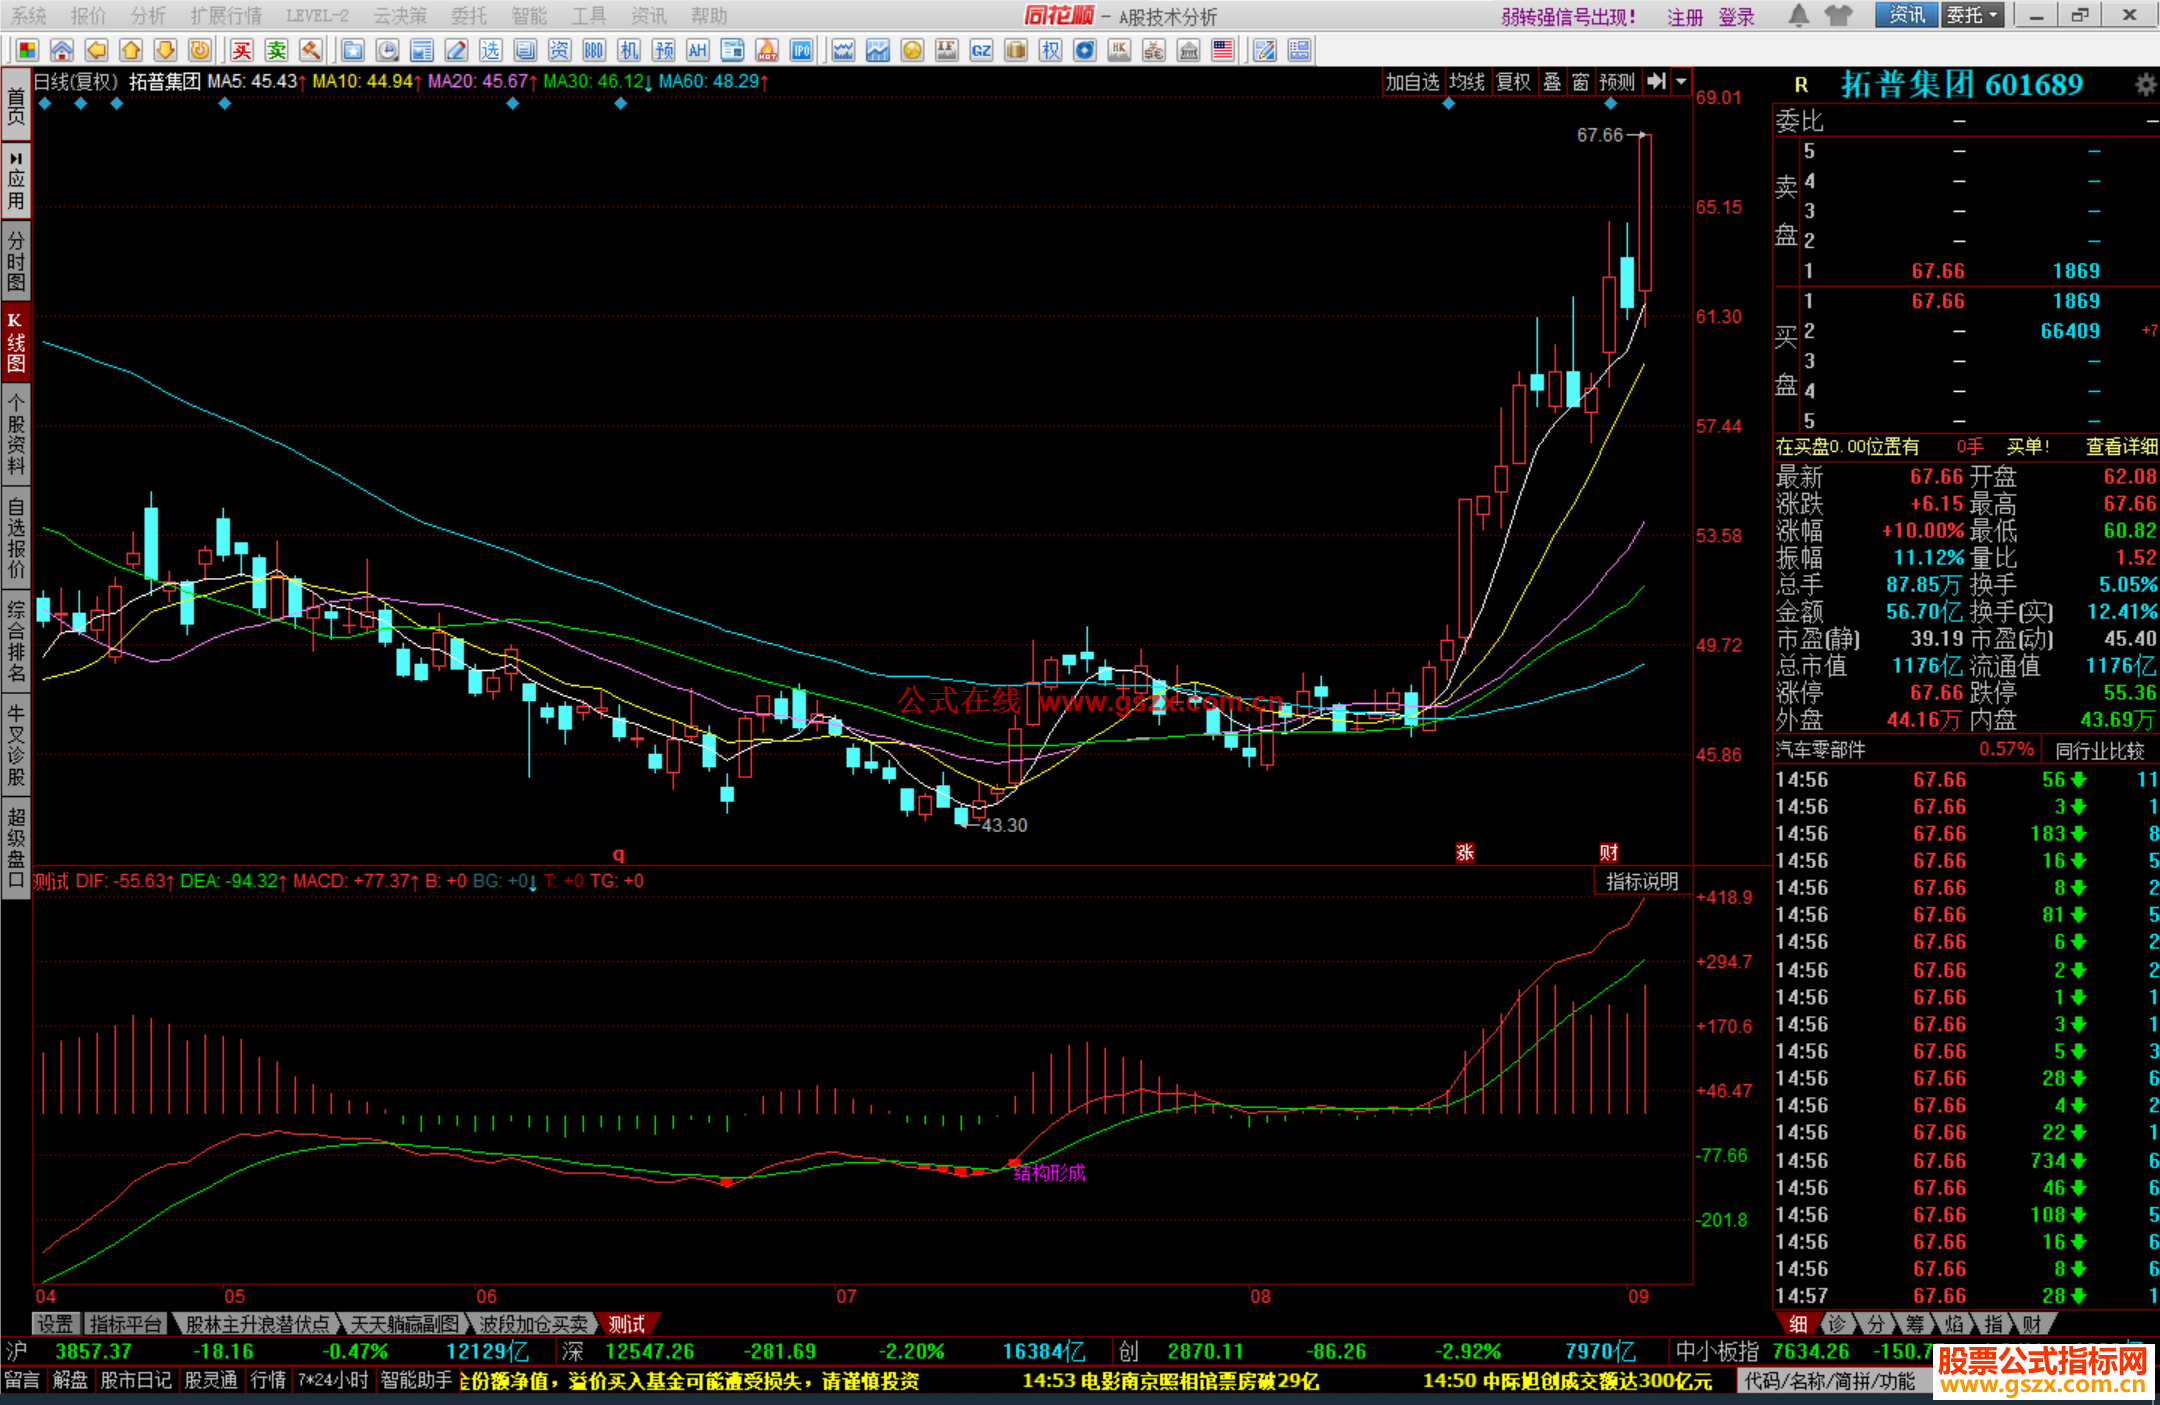Click the AH shares toolbar icon
The image size is (2160, 1405).
(x=697, y=50)
